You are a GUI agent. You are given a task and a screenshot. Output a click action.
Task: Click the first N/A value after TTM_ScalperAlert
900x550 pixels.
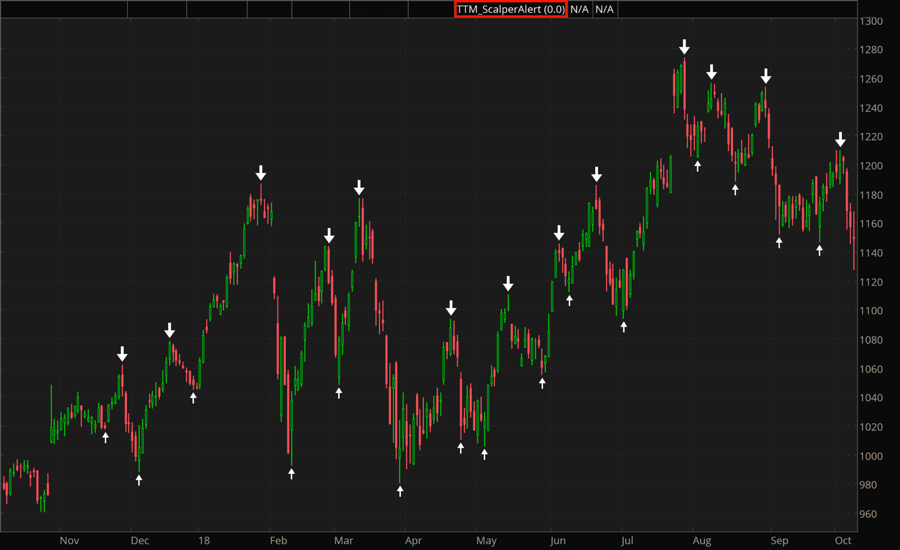[x=580, y=9]
